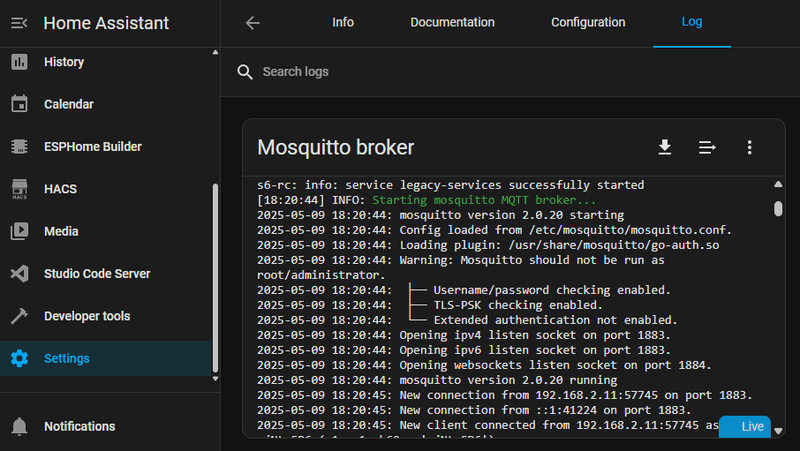Click the sidebar scroll down arrow
Screen dimensions: 800x451
tap(215, 379)
